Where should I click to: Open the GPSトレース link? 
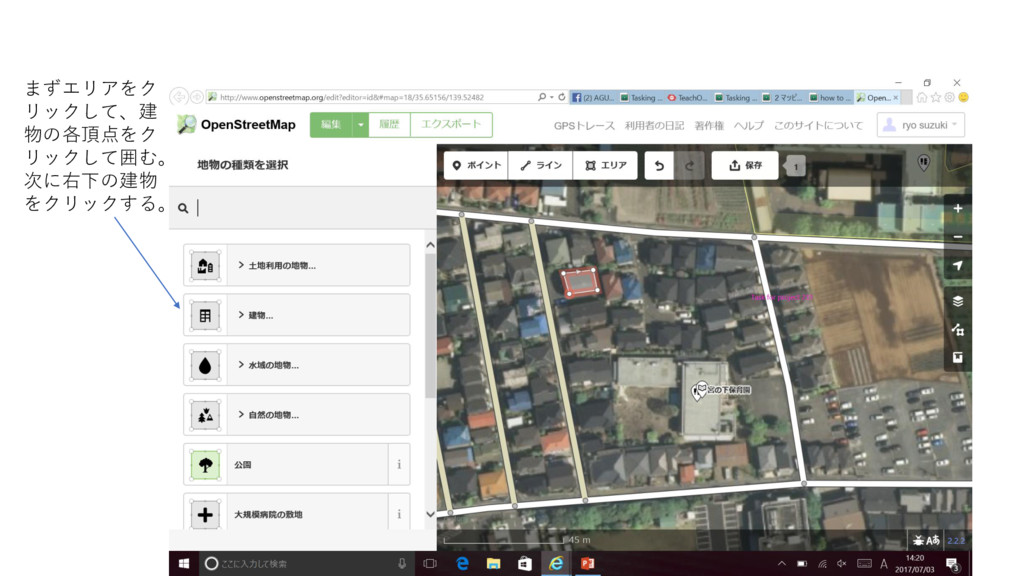pos(584,126)
